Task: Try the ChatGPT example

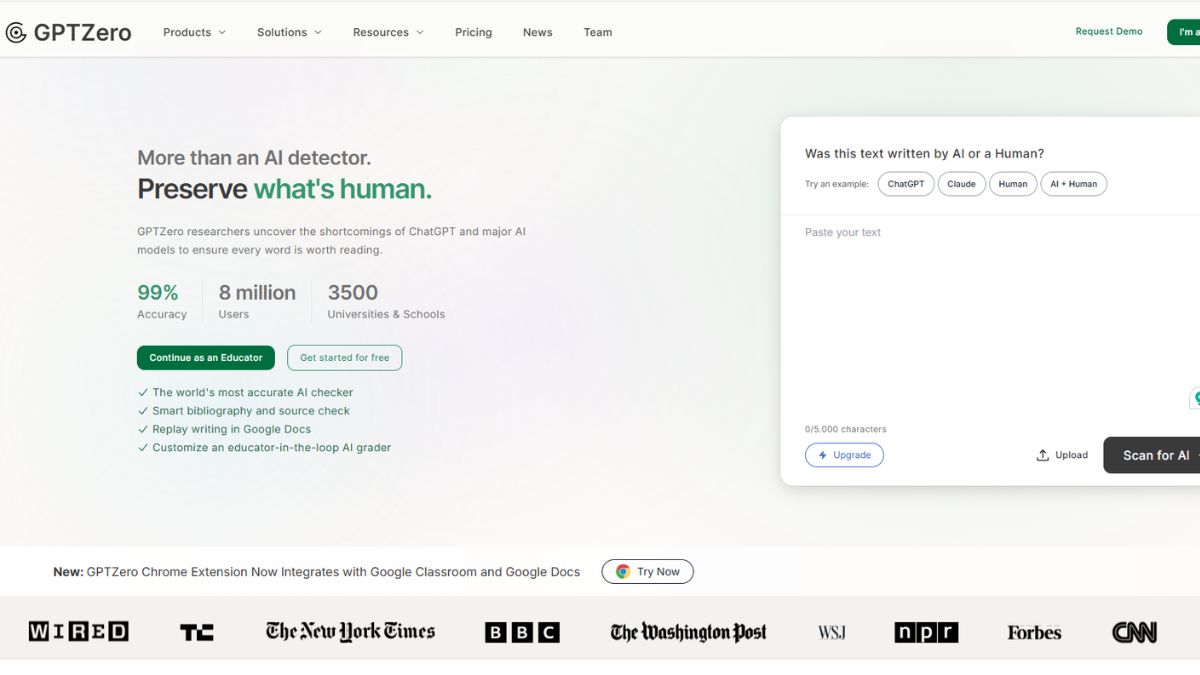Action: pyautogui.click(x=906, y=184)
